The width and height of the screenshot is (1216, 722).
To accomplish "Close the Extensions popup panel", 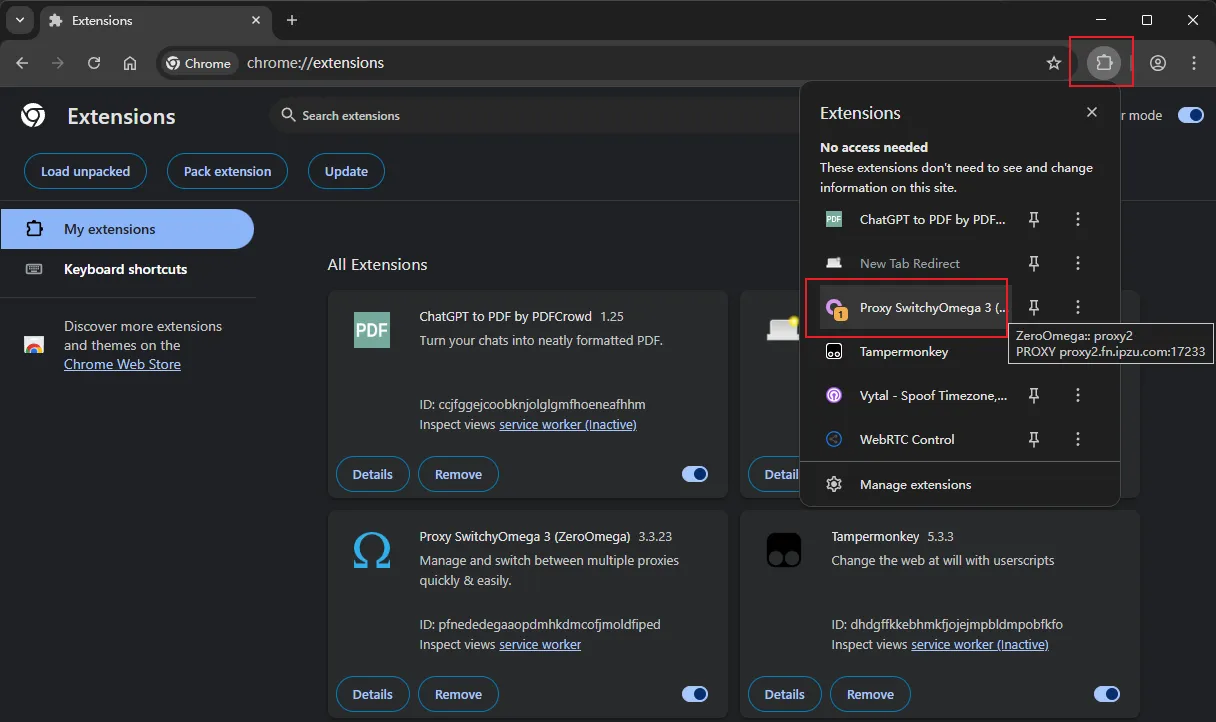I will pyautogui.click(x=1092, y=113).
